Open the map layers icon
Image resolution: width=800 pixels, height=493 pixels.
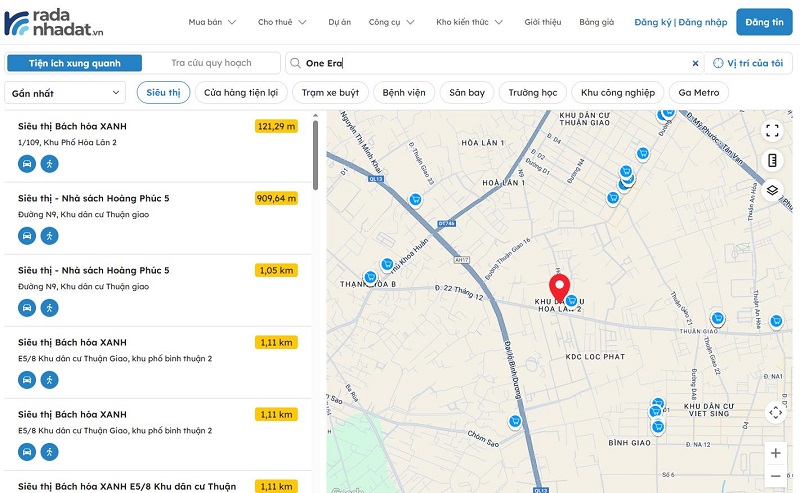tap(772, 190)
